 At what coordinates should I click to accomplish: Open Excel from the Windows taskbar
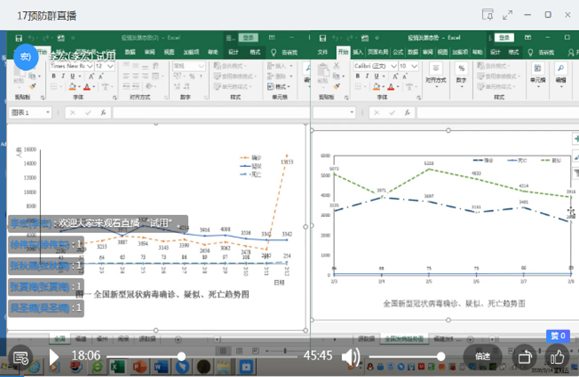pos(117,367)
